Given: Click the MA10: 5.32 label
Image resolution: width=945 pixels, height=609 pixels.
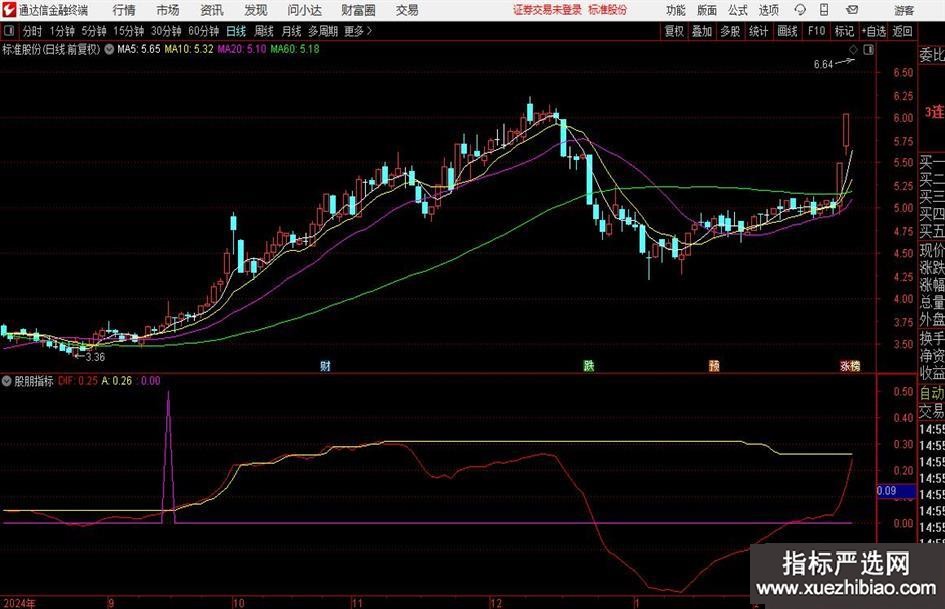Looking at the screenshot, I should (x=189, y=49).
